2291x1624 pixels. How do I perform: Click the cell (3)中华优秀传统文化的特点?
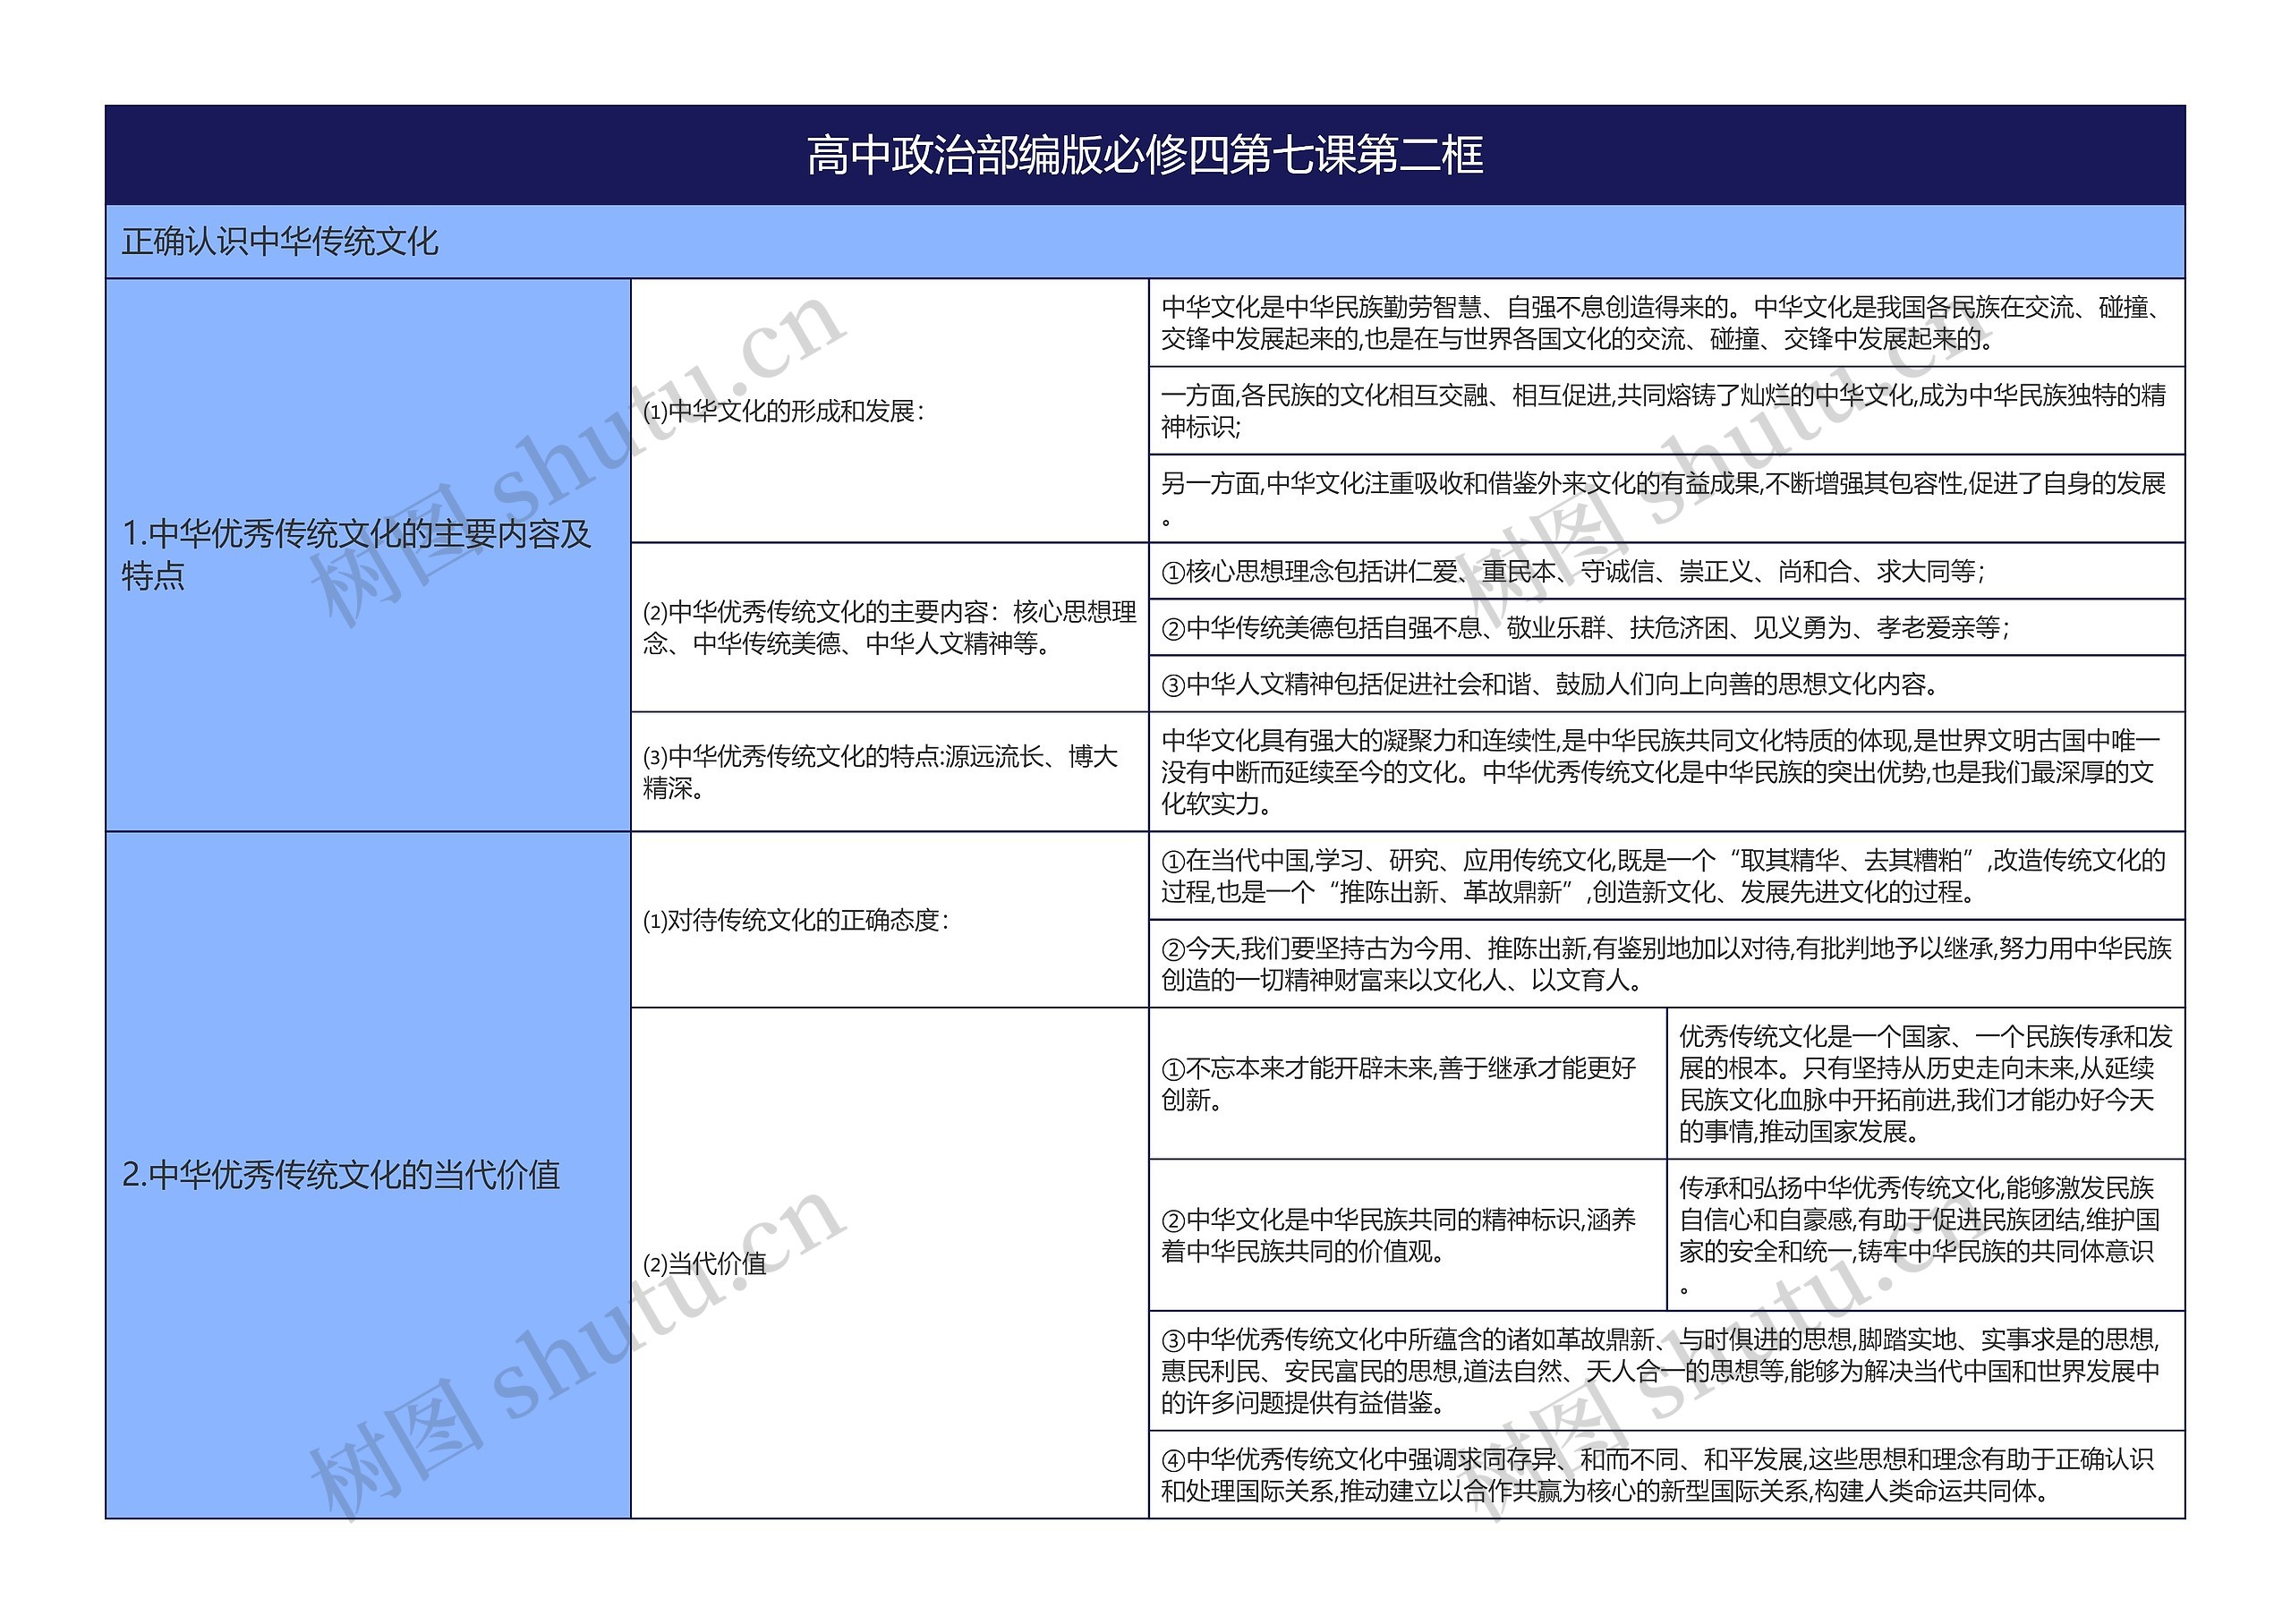click(890, 771)
